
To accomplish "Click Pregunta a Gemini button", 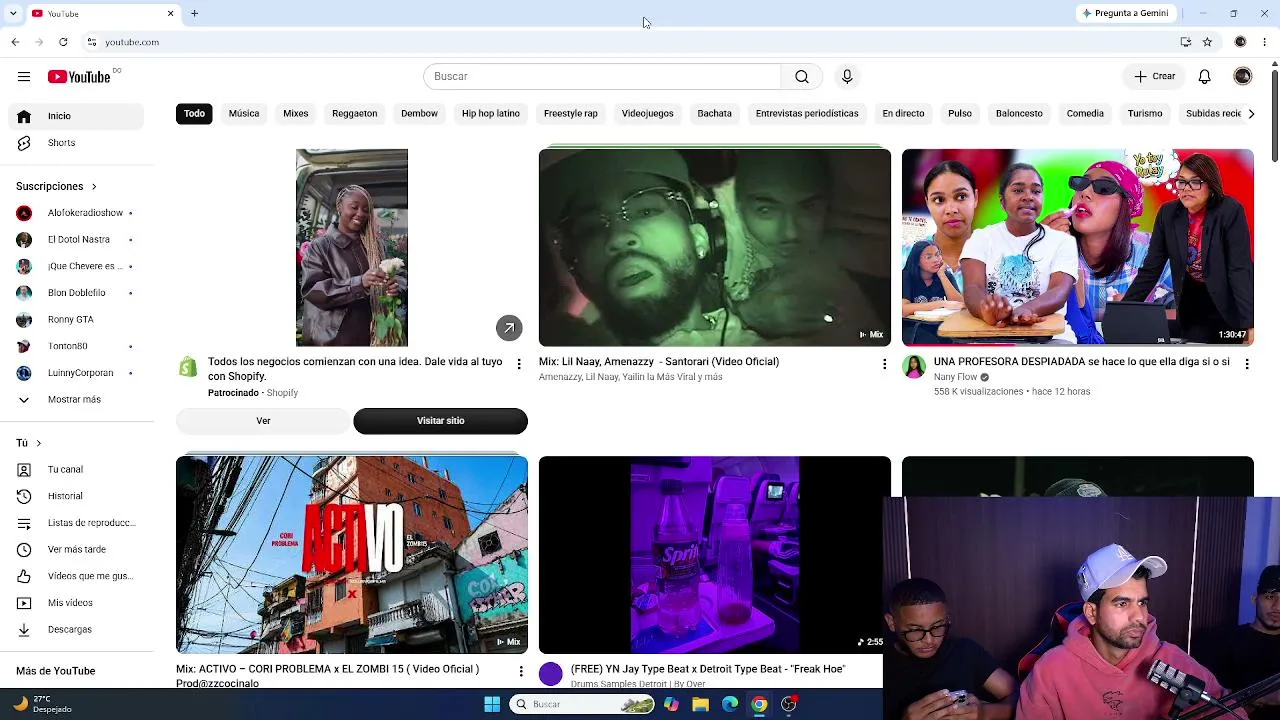I will pyautogui.click(x=1125, y=13).
